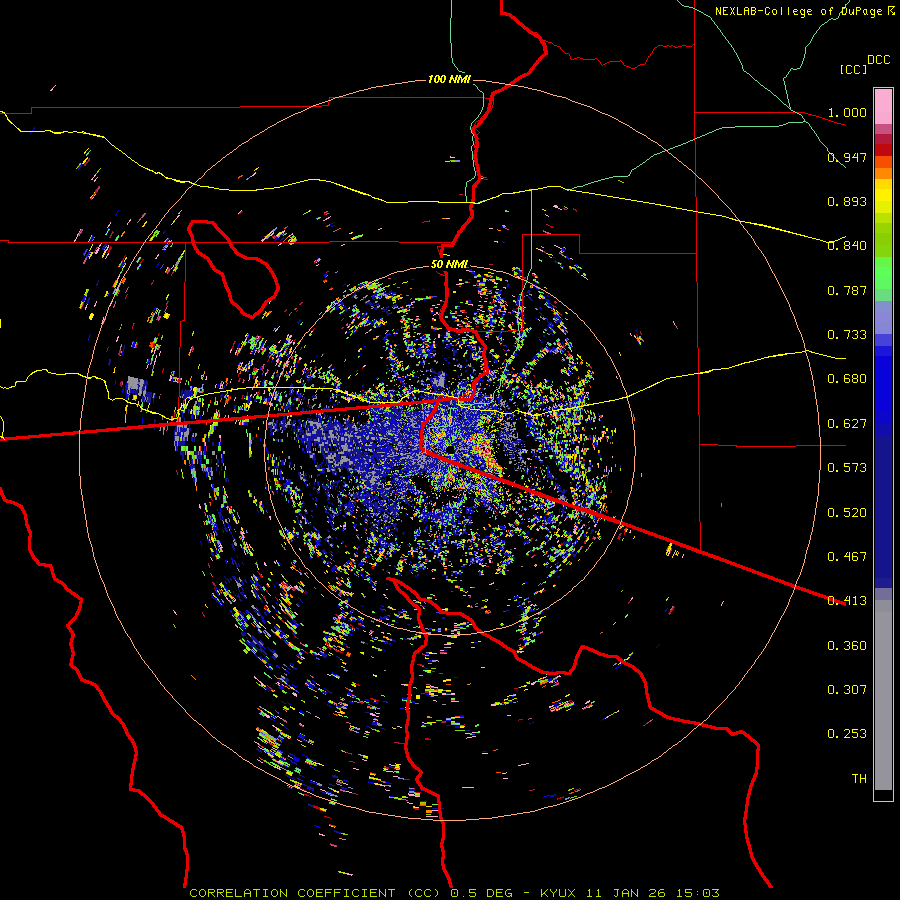Click the 0.787 color scale value
Screen dimensions: 900x900
click(847, 290)
